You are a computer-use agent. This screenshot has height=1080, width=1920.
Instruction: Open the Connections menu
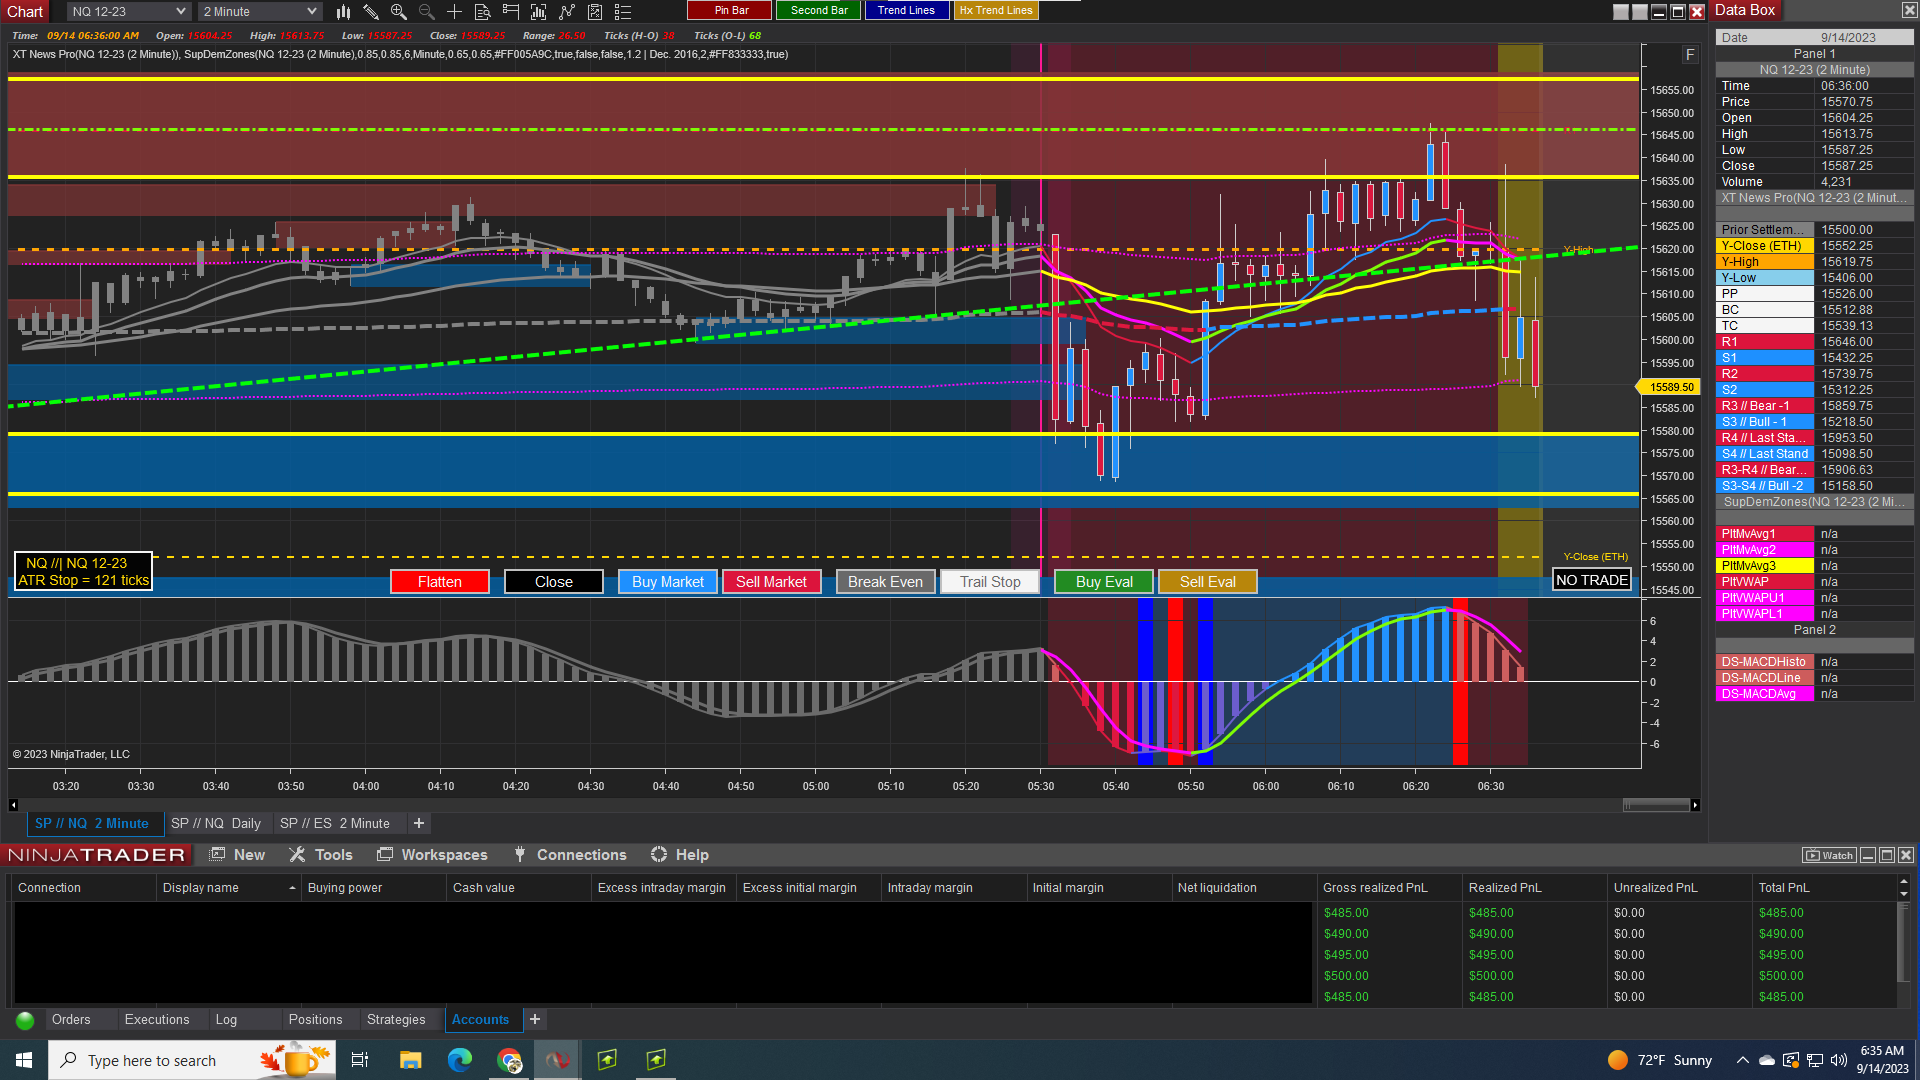pyautogui.click(x=570, y=855)
